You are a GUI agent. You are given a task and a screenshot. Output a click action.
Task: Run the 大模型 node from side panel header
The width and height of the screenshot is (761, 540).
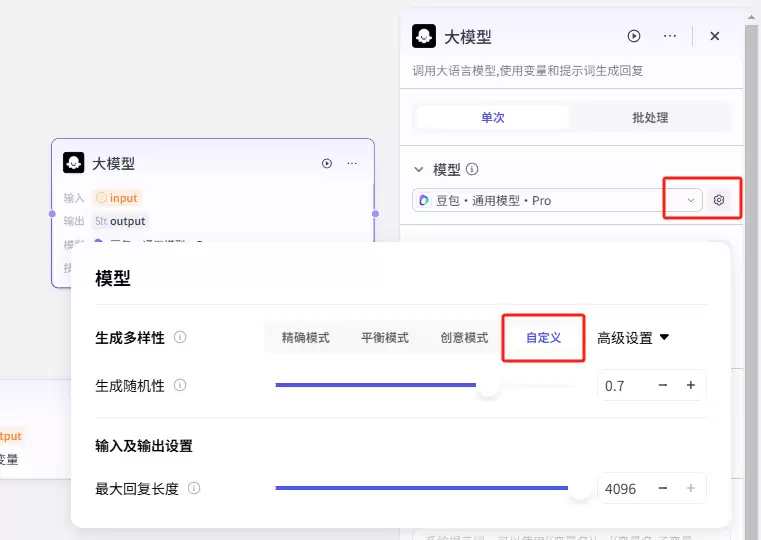pos(634,36)
